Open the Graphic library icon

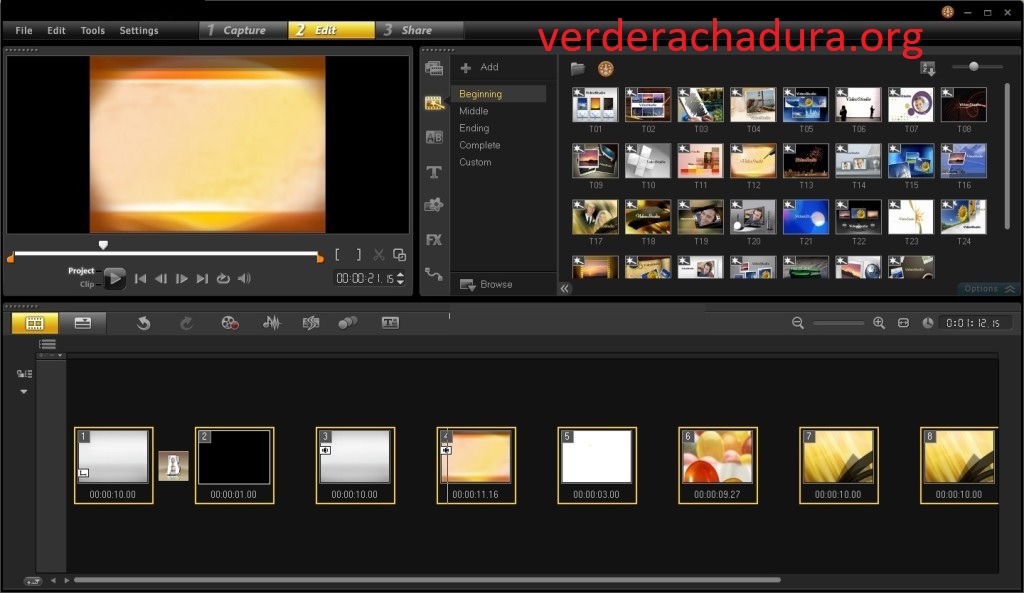click(434, 205)
